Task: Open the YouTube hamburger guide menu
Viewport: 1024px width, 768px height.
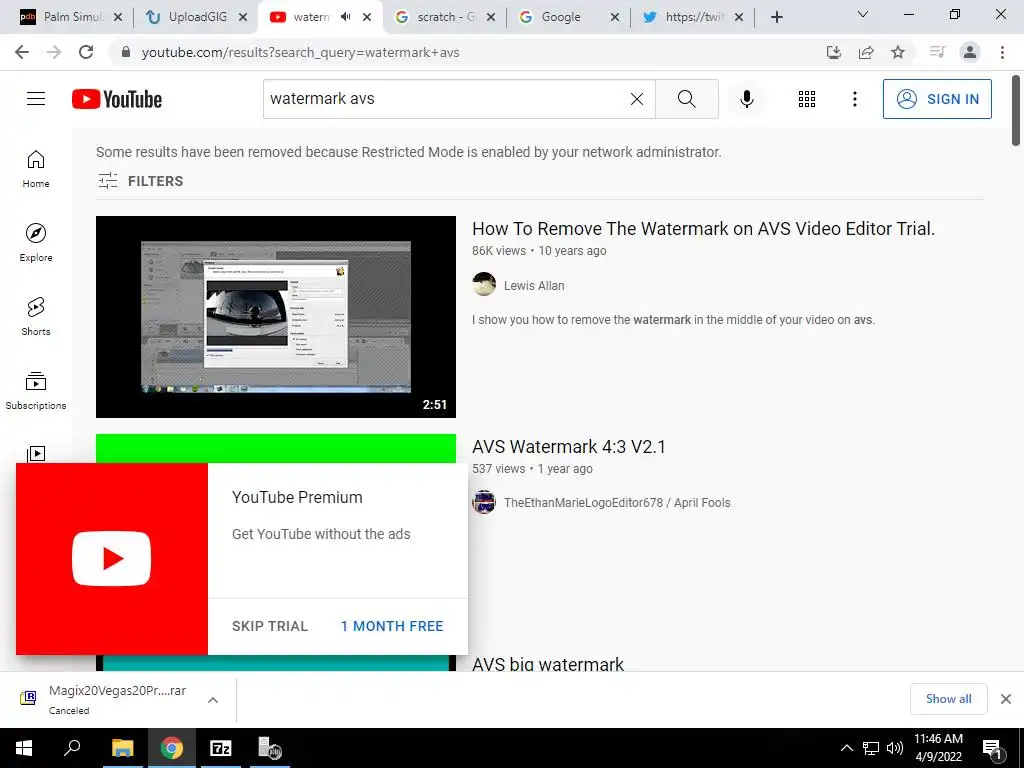Action: point(36,99)
